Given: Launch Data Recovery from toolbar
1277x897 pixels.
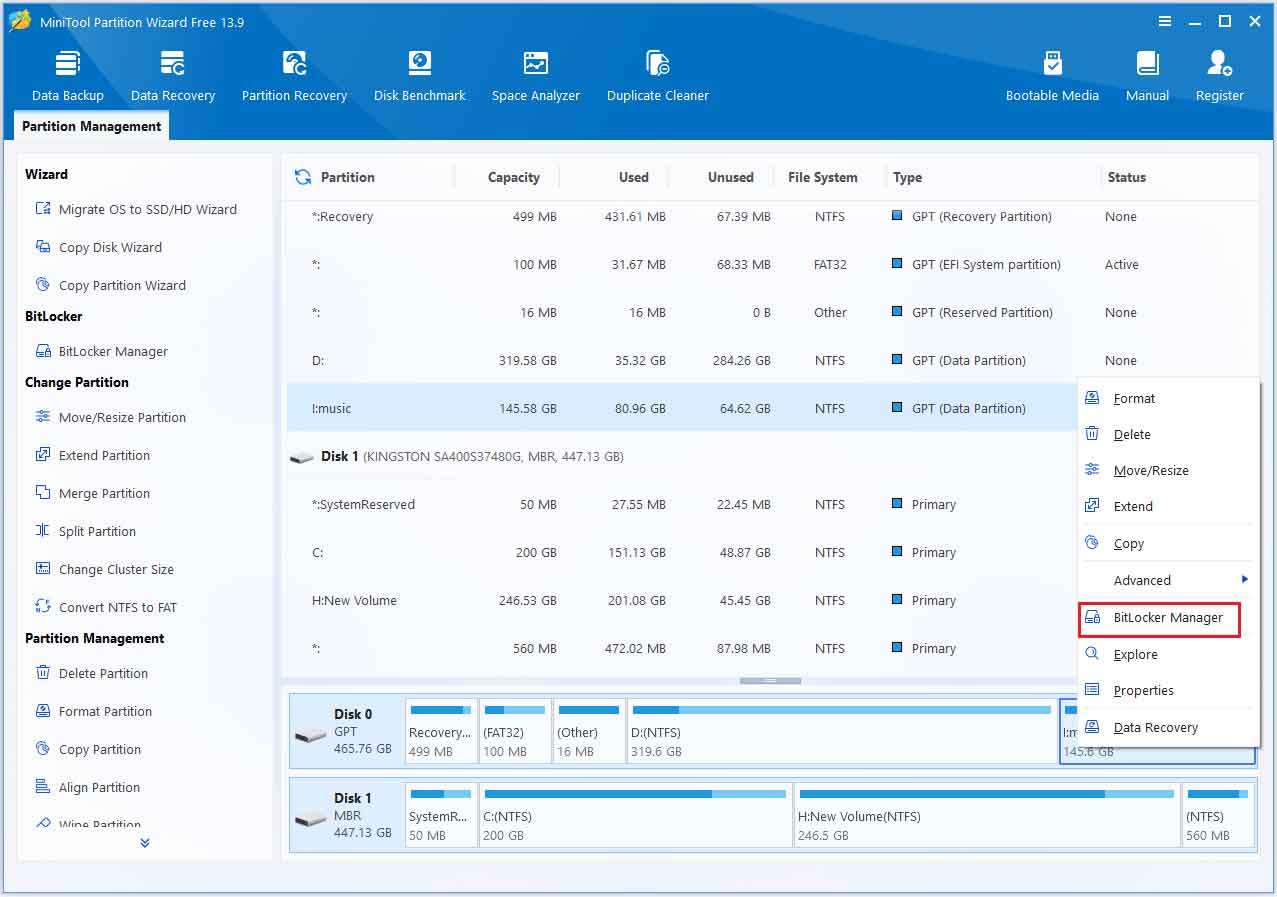Looking at the screenshot, I should (x=173, y=76).
